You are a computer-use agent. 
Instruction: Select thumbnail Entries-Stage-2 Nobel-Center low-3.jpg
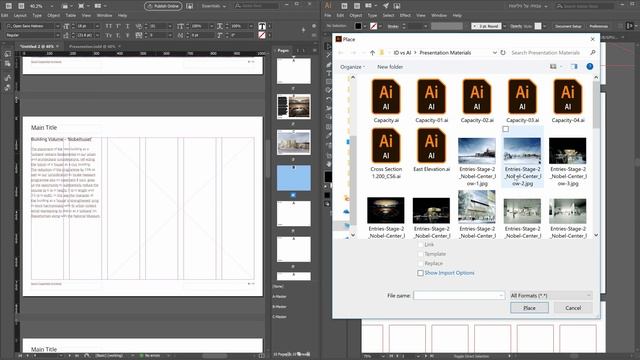(x=568, y=151)
